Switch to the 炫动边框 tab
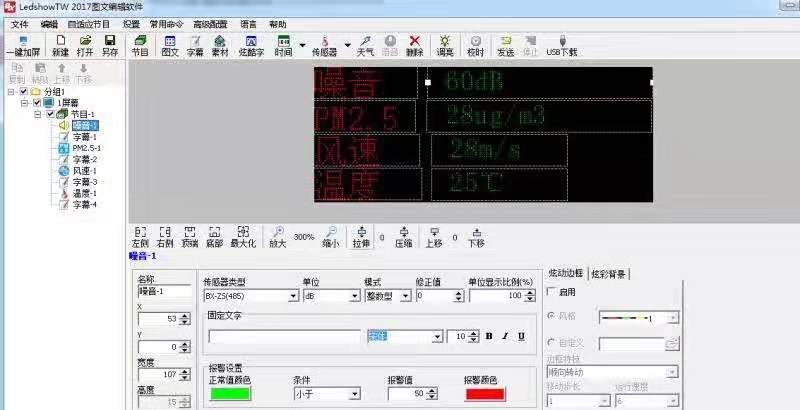This screenshot has height=410, width=800. [x=565, y=273]
